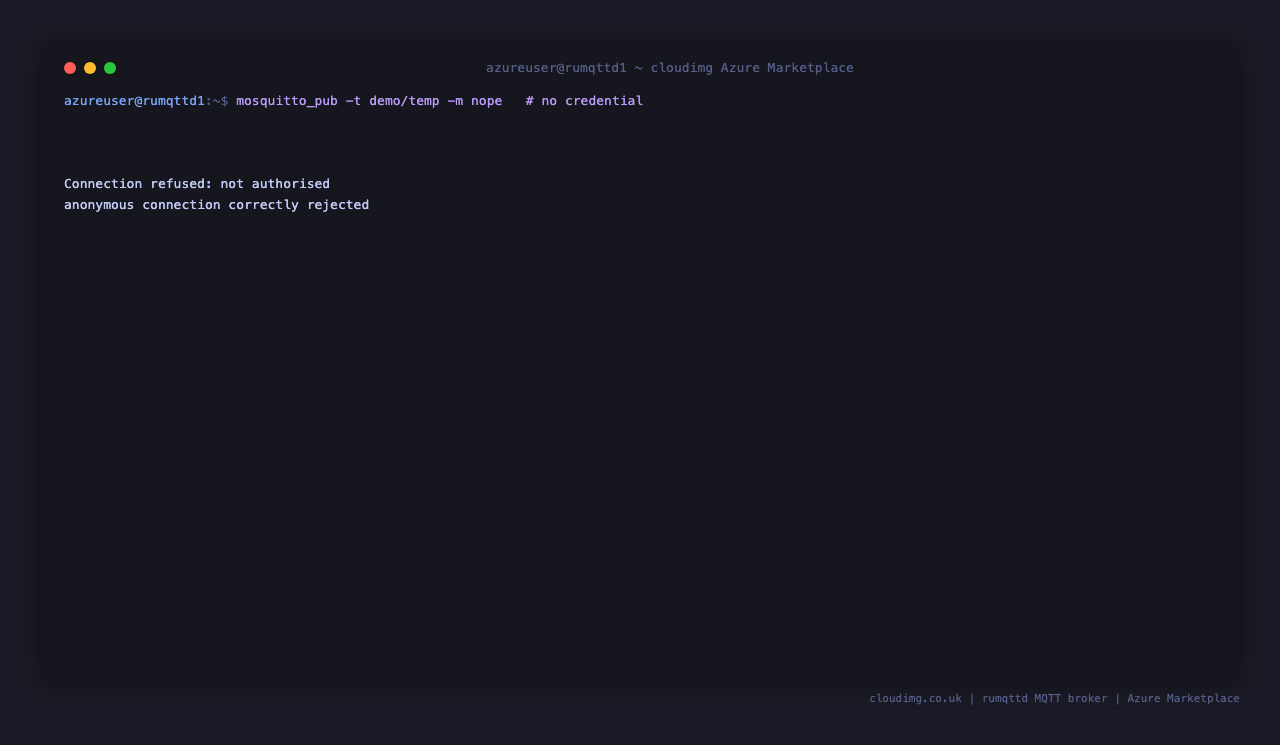The image size is (1280, 745).
Task: Click the terminal title 'azureuser@rumqttd1 ~ cloudimg Azure Marketplace'
Action: (x=670, y=68)
